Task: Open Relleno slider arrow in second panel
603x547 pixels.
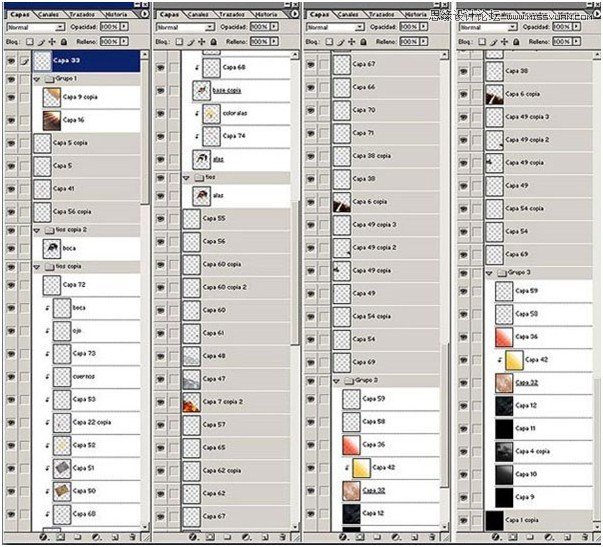Action: (x=274, y=42)
